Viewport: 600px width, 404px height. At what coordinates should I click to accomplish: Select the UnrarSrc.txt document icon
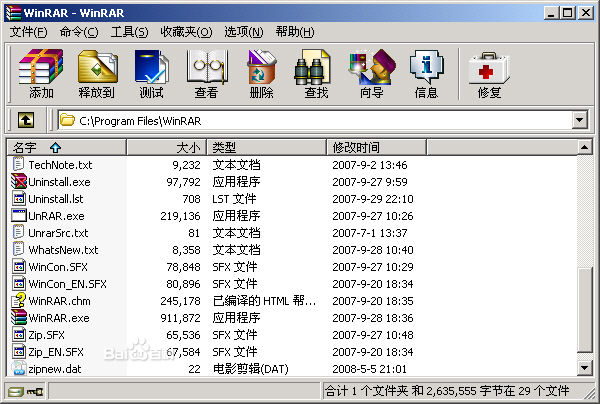tap(19, 233)
